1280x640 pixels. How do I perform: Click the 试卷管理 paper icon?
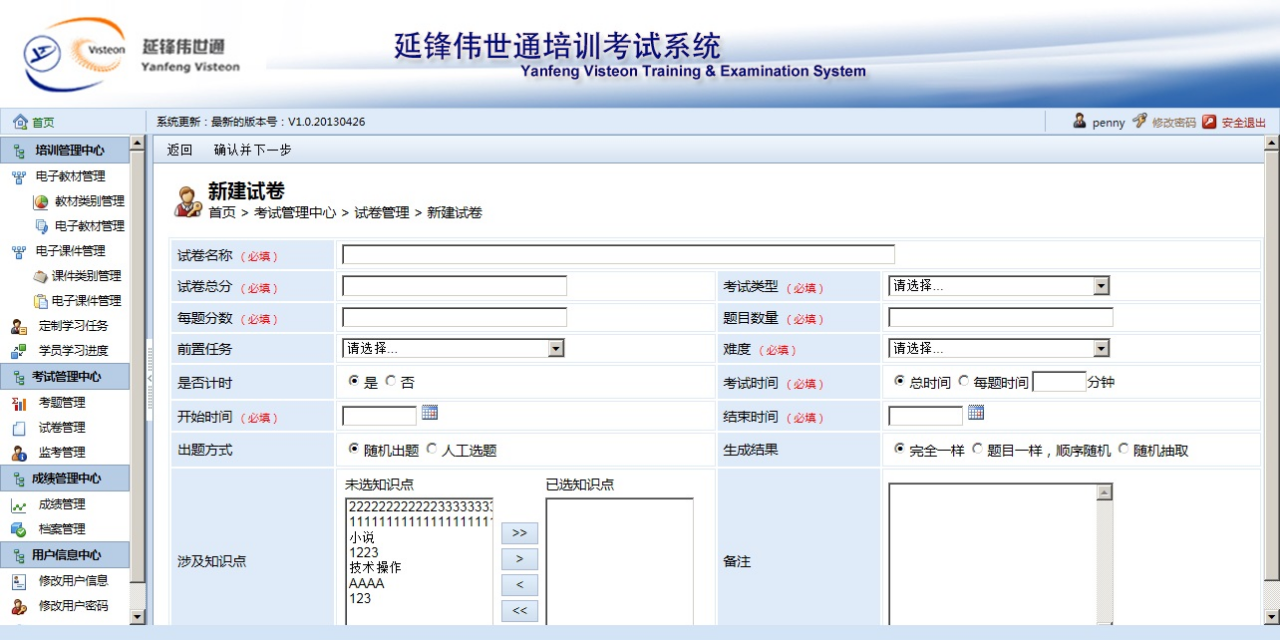coord(19,428)
